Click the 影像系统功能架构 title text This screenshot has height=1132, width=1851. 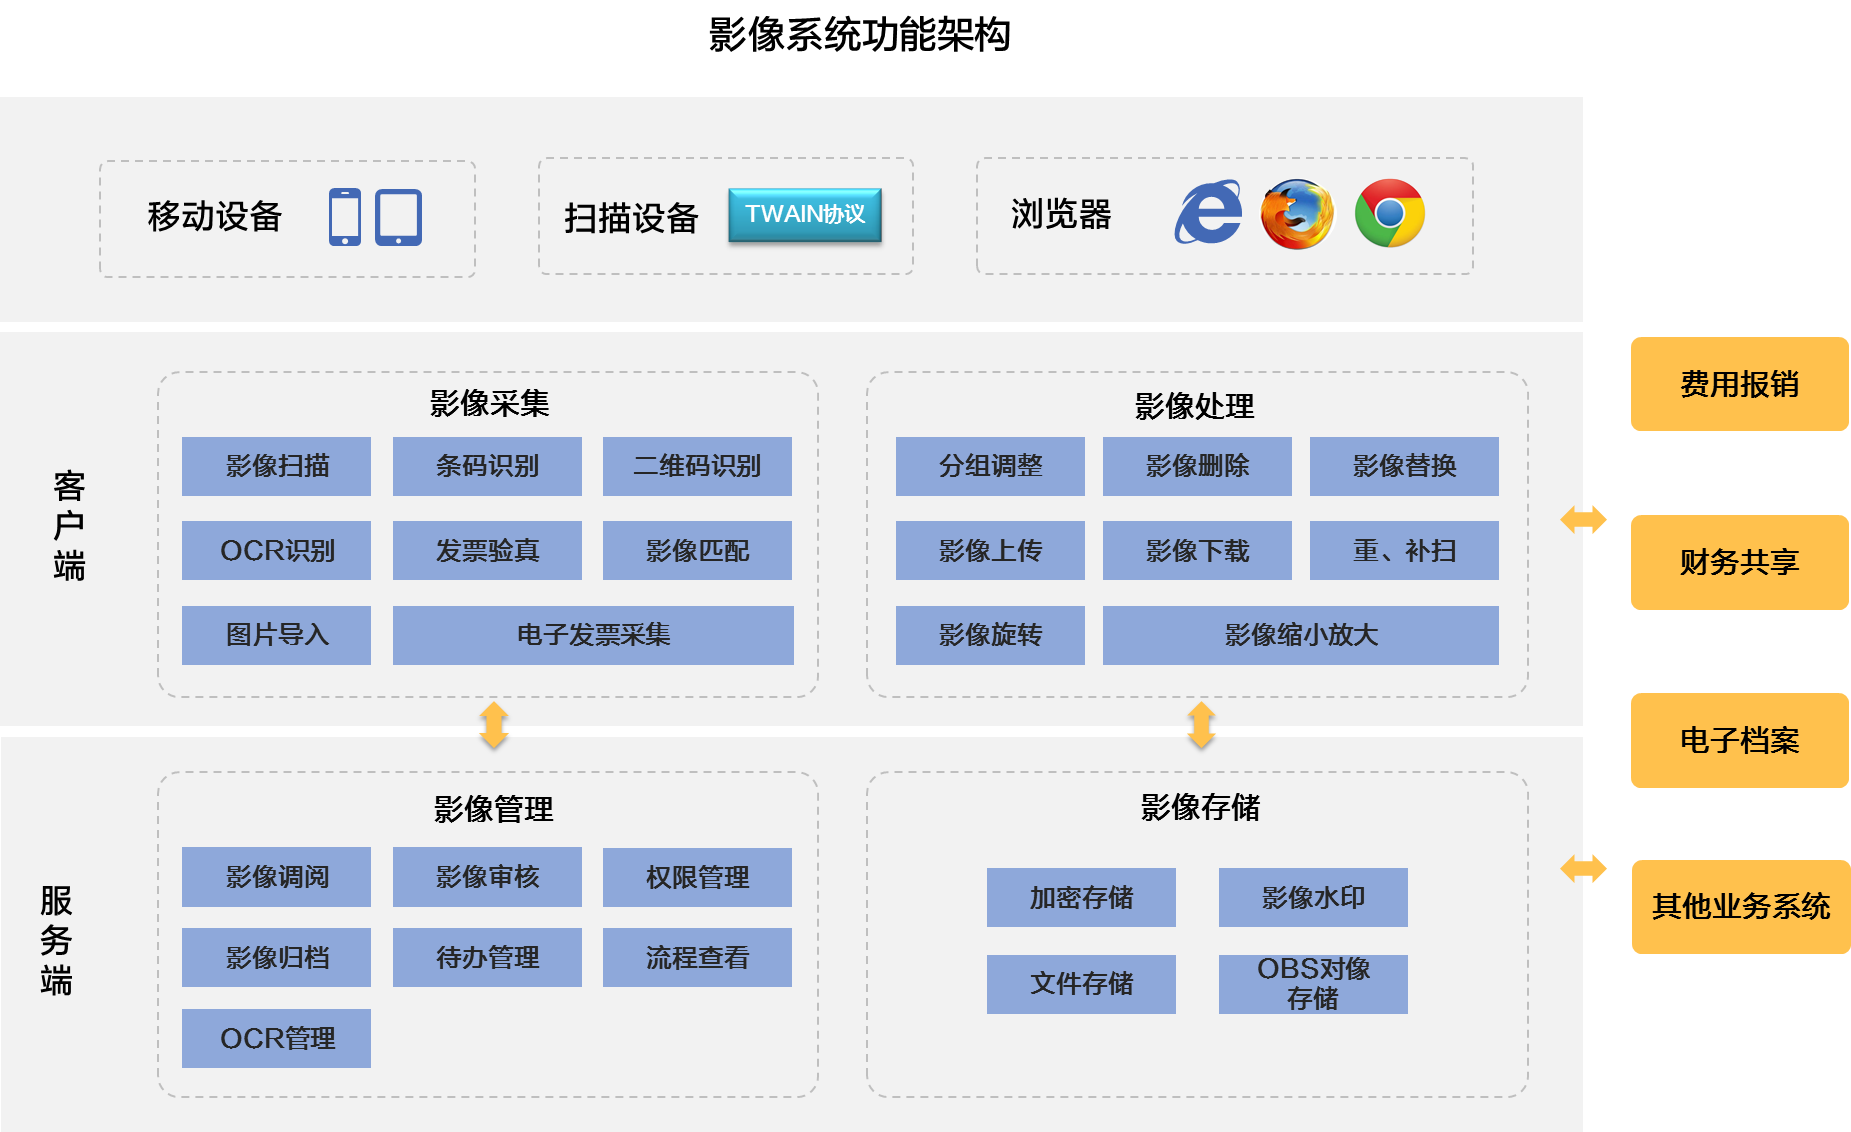click(x=859, y=35)
